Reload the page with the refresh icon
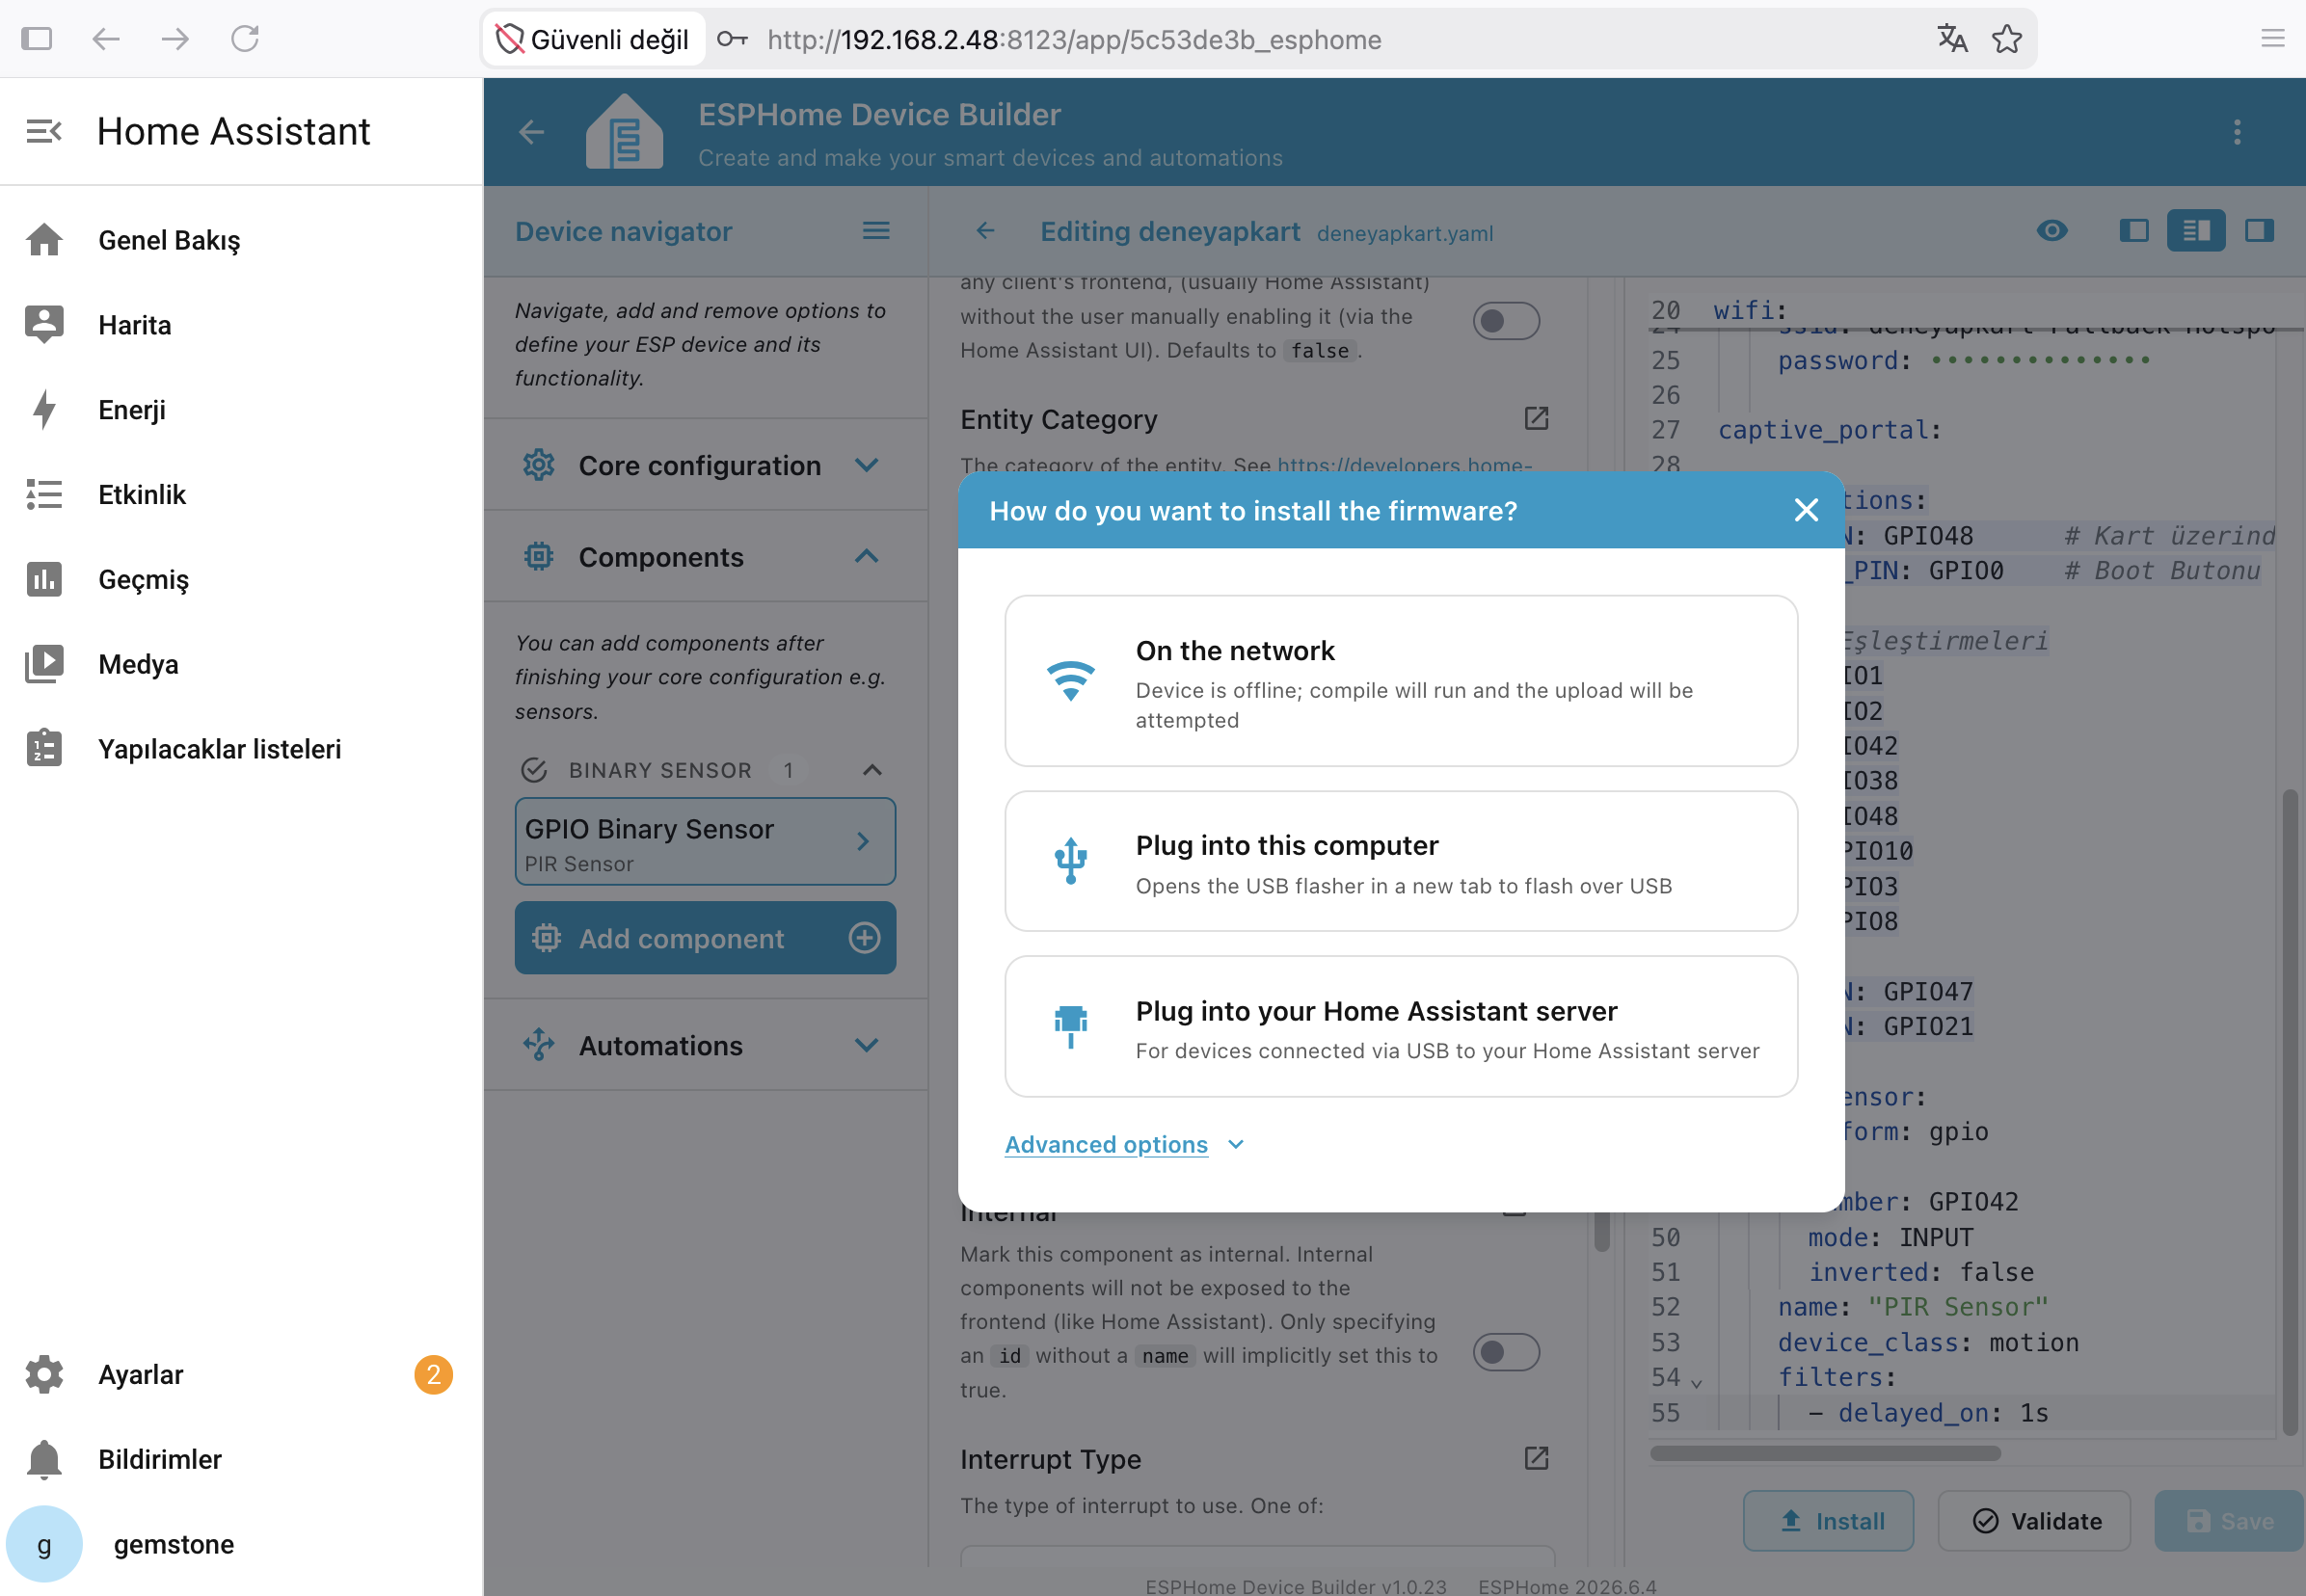Screen dimensions: 2306x1596 245,39
